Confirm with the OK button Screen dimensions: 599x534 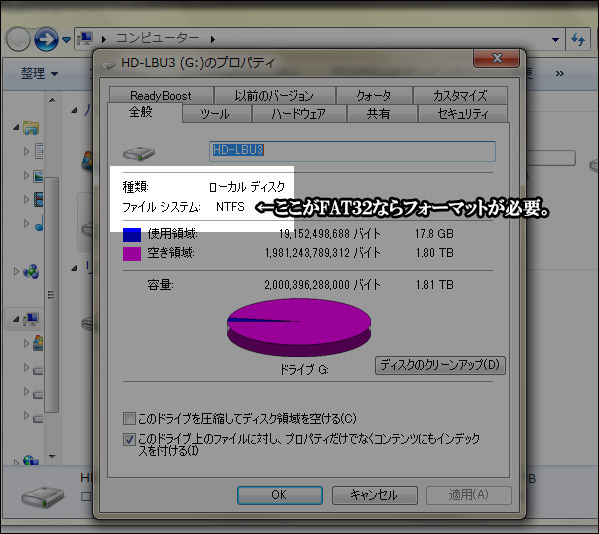pyautogui.click(x=280, y=495)
